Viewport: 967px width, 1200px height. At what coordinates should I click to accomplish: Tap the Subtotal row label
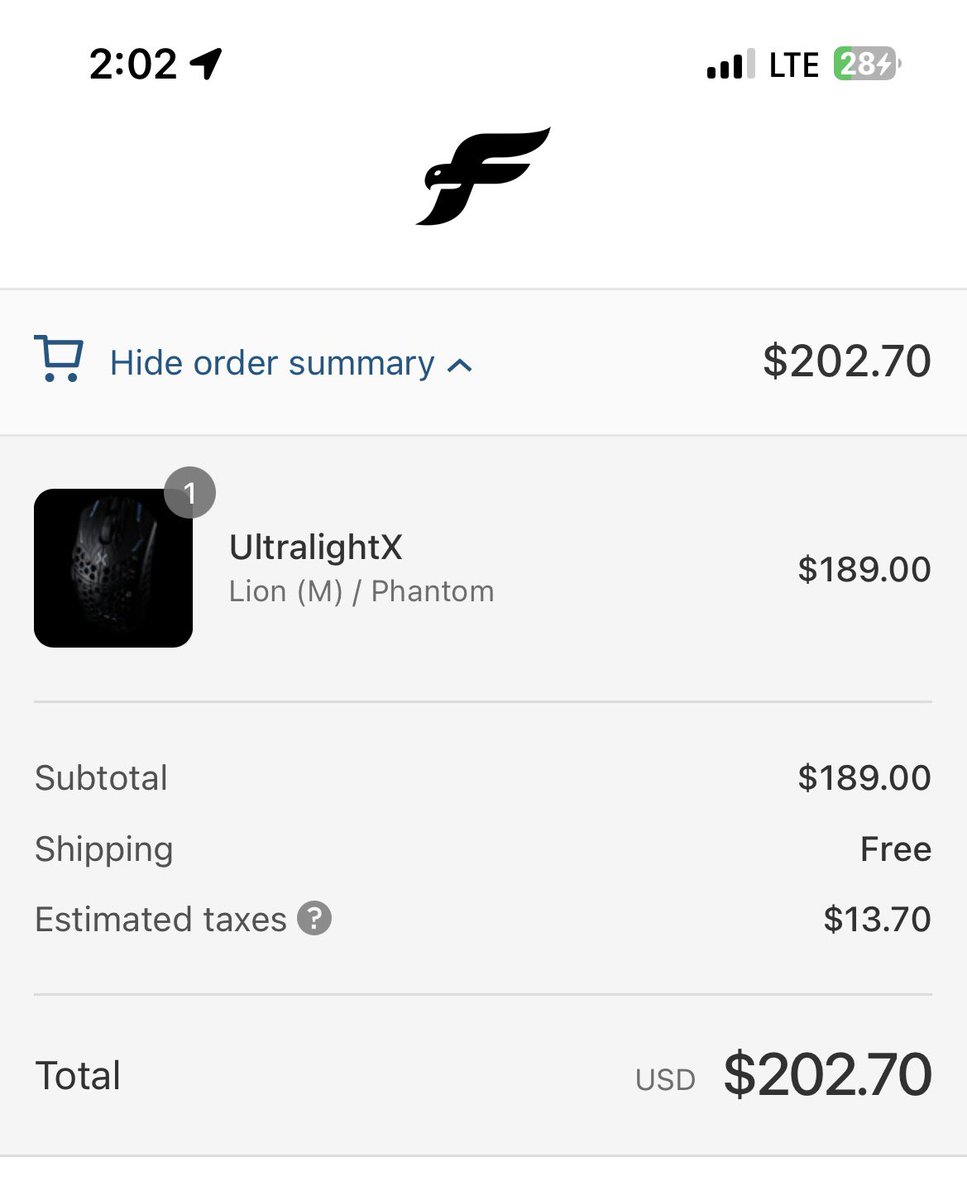[x=101, y=778]
